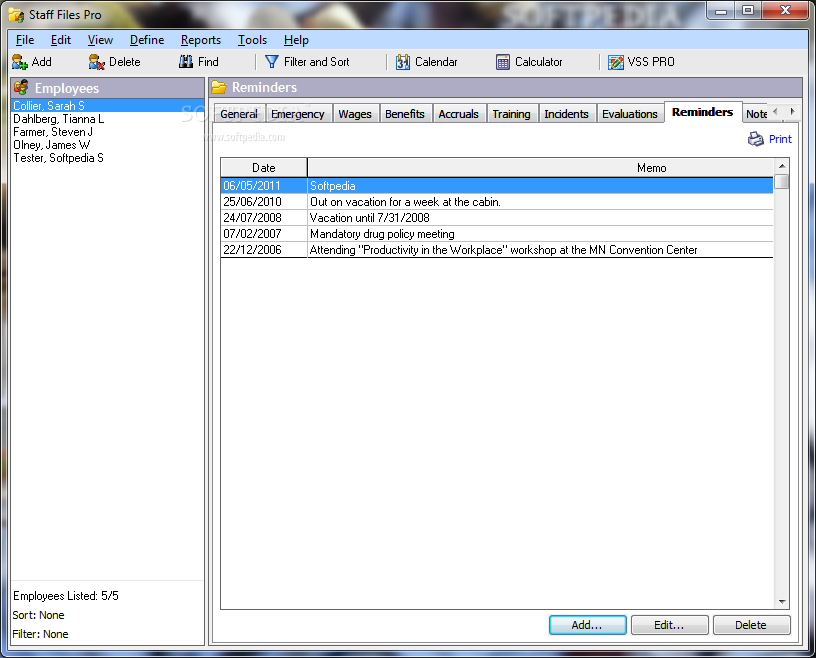Viewport: 816px width, 658px height.
Task: Click the reminders list scroll up arrow
Action: tap(782, 166)
